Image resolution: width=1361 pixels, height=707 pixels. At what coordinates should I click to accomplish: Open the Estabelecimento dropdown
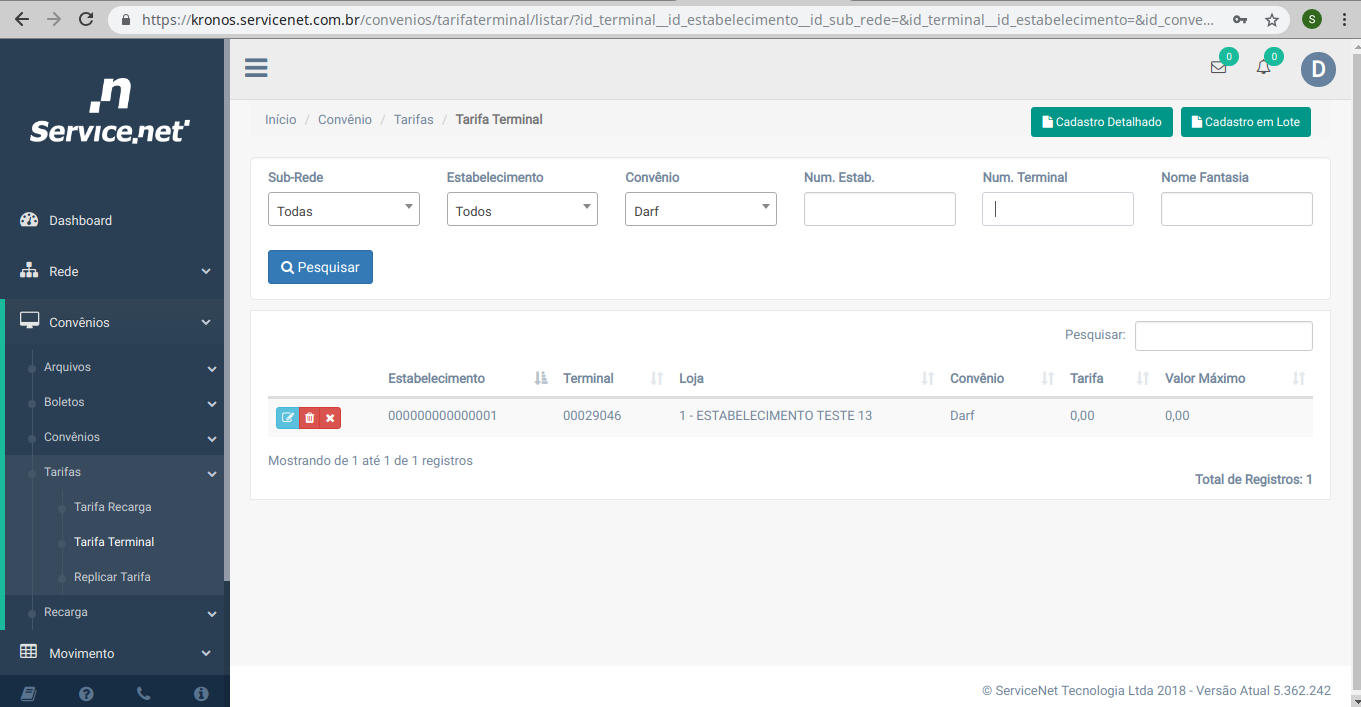(x=522, y=209)
